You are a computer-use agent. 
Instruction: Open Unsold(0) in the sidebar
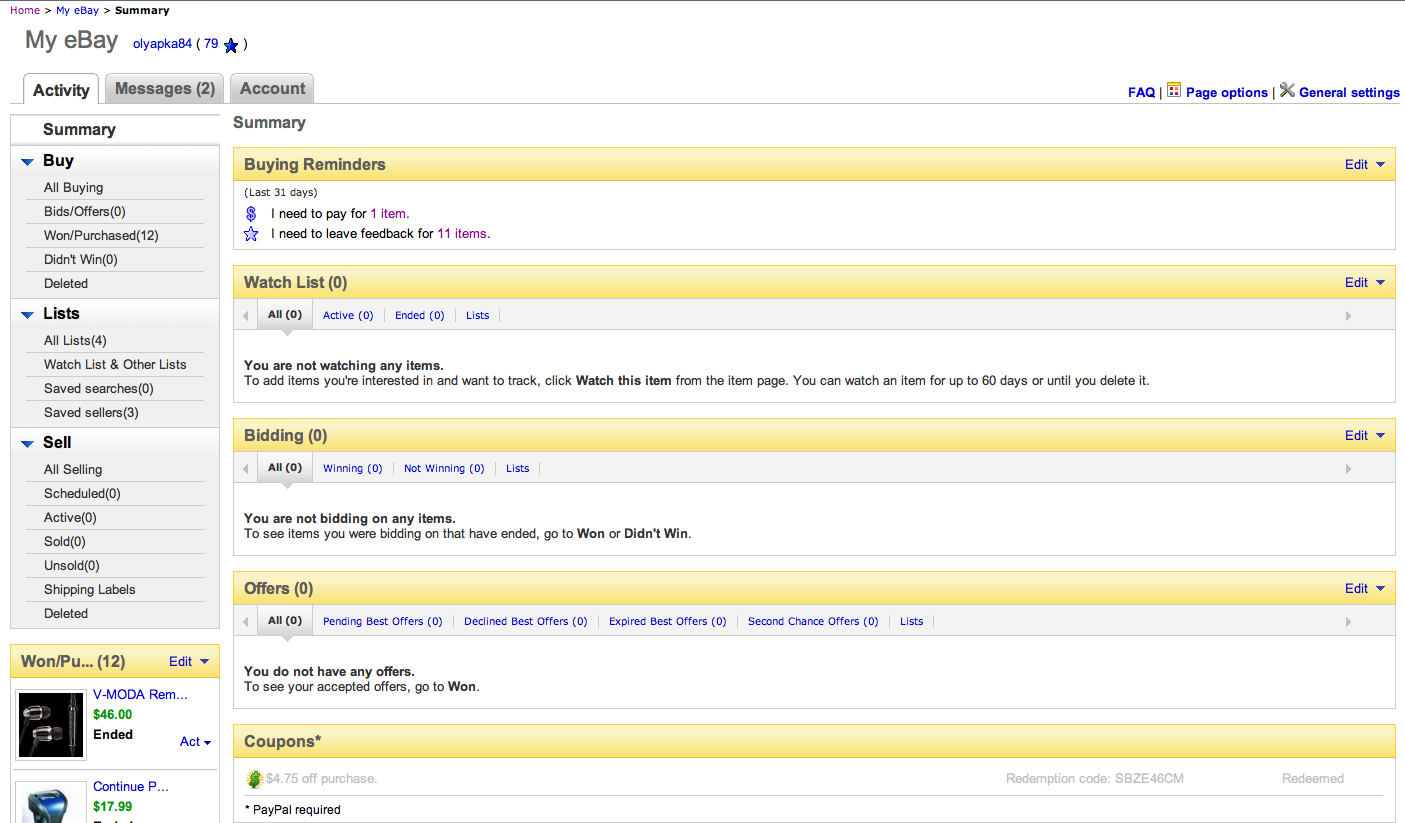click(72, 566)
